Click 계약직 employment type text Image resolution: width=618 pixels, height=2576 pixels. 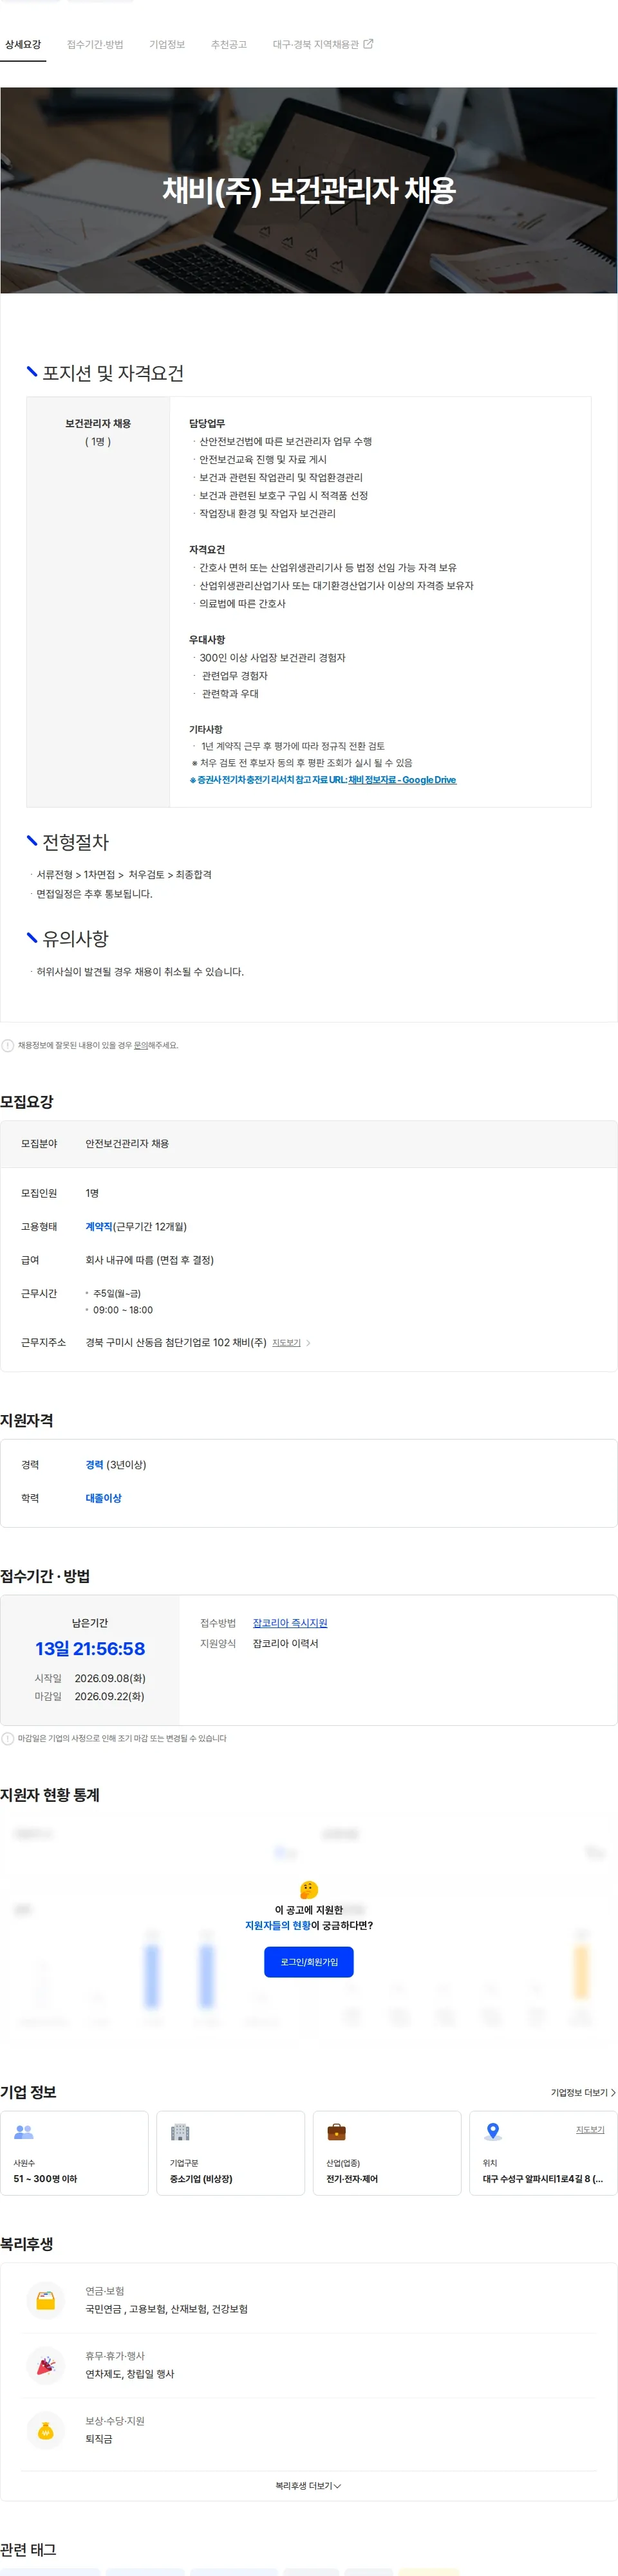(x=99, y=1227)
